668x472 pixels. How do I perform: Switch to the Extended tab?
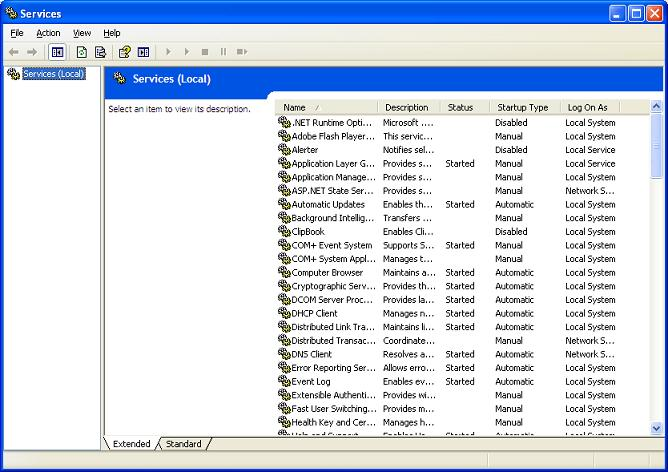132,444
